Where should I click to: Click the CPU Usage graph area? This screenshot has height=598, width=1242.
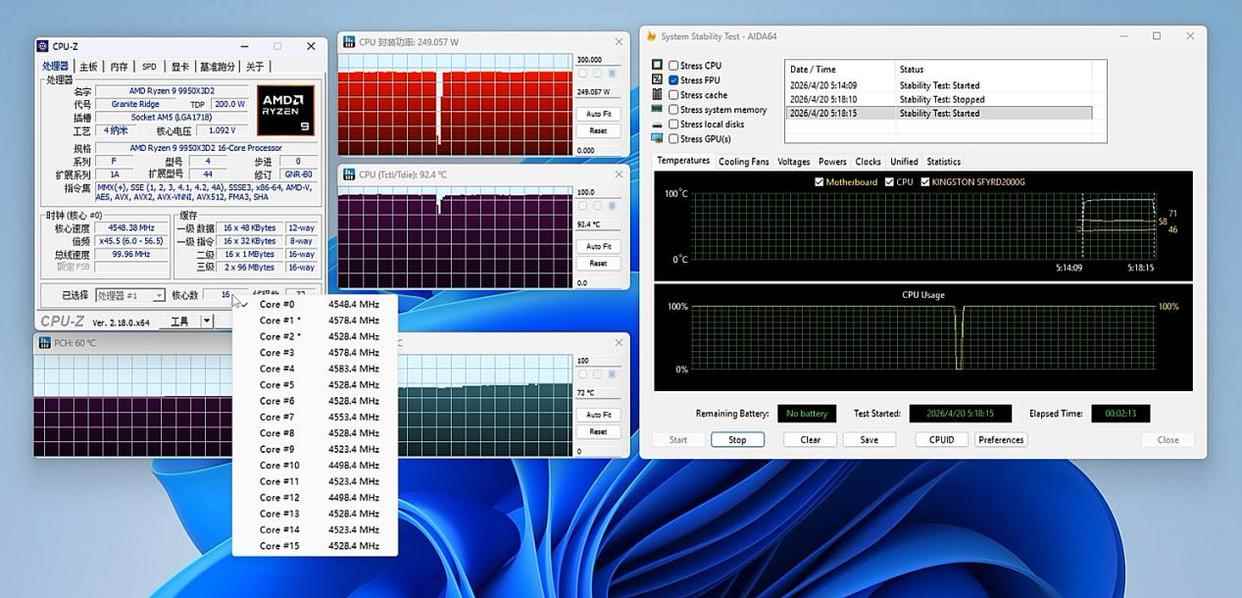[x=923, y=338]
